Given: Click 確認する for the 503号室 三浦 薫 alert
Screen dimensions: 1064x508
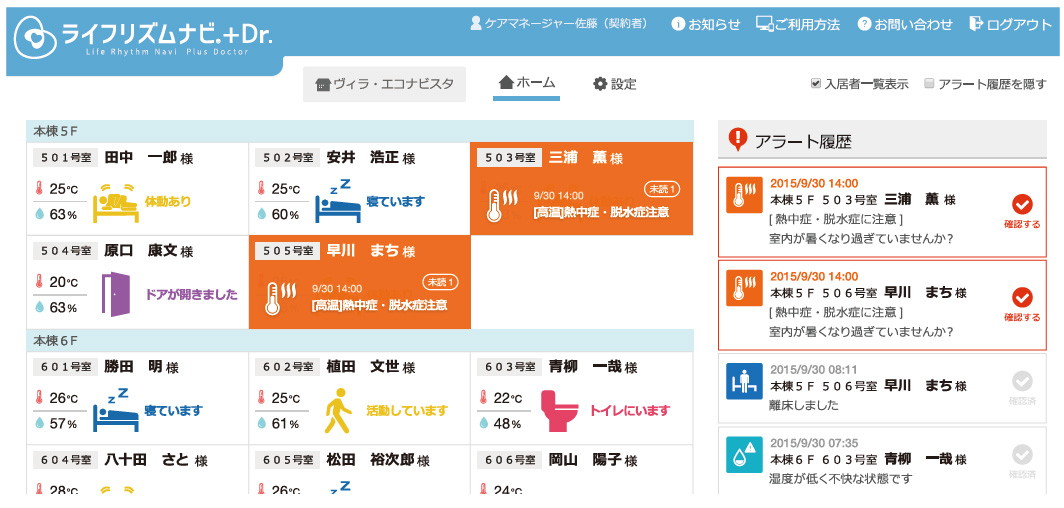Looking at the screenshot, I should tap(1022, 211).
